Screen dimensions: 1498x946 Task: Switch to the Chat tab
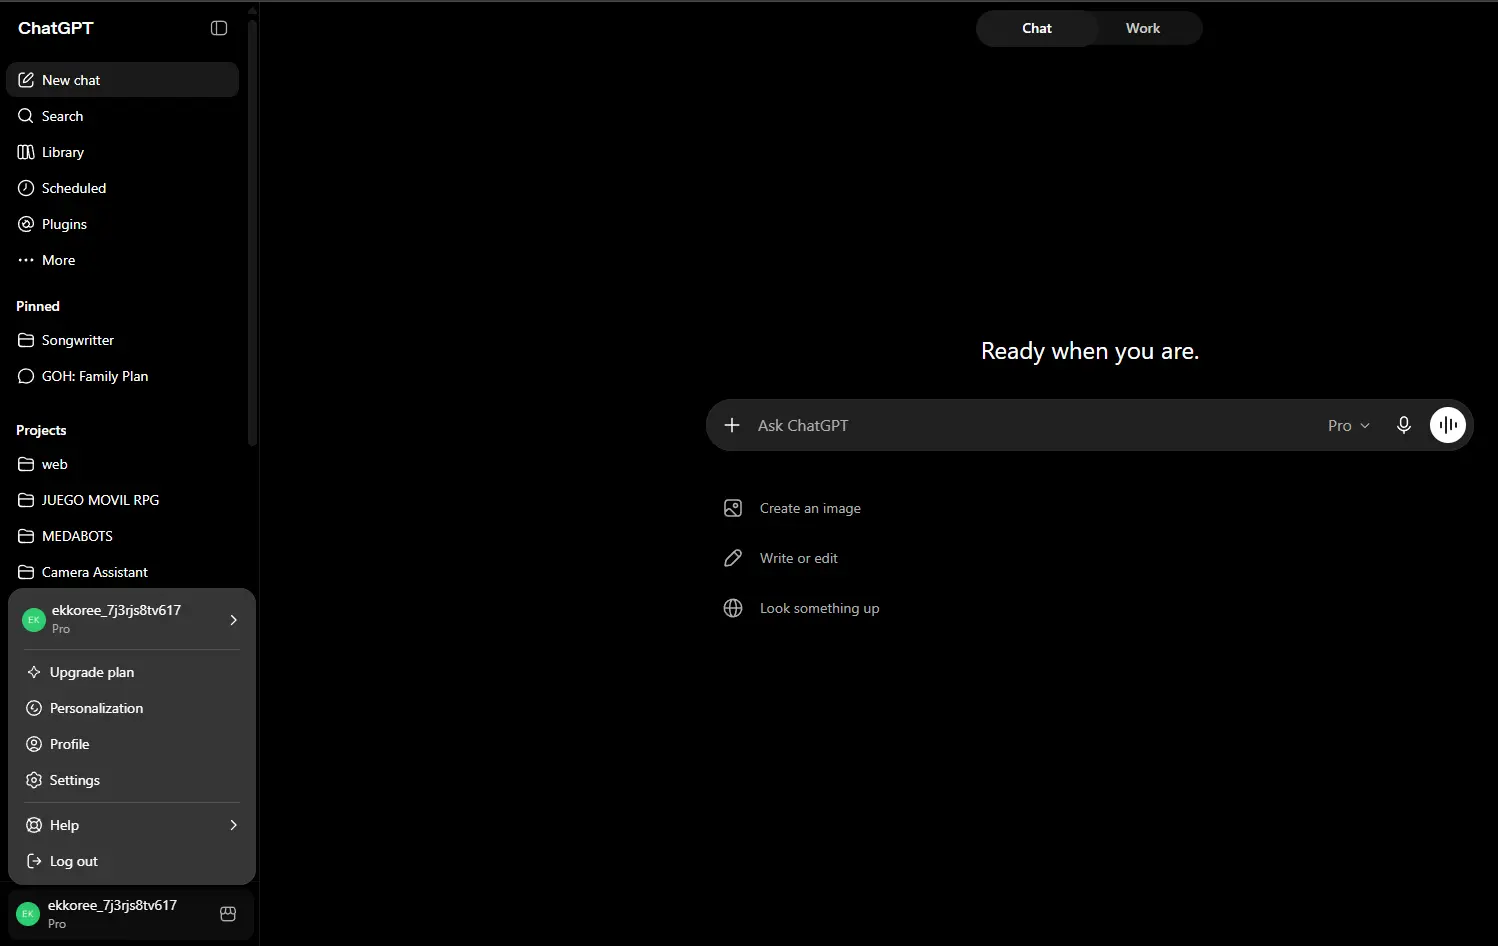(1037, 28)
